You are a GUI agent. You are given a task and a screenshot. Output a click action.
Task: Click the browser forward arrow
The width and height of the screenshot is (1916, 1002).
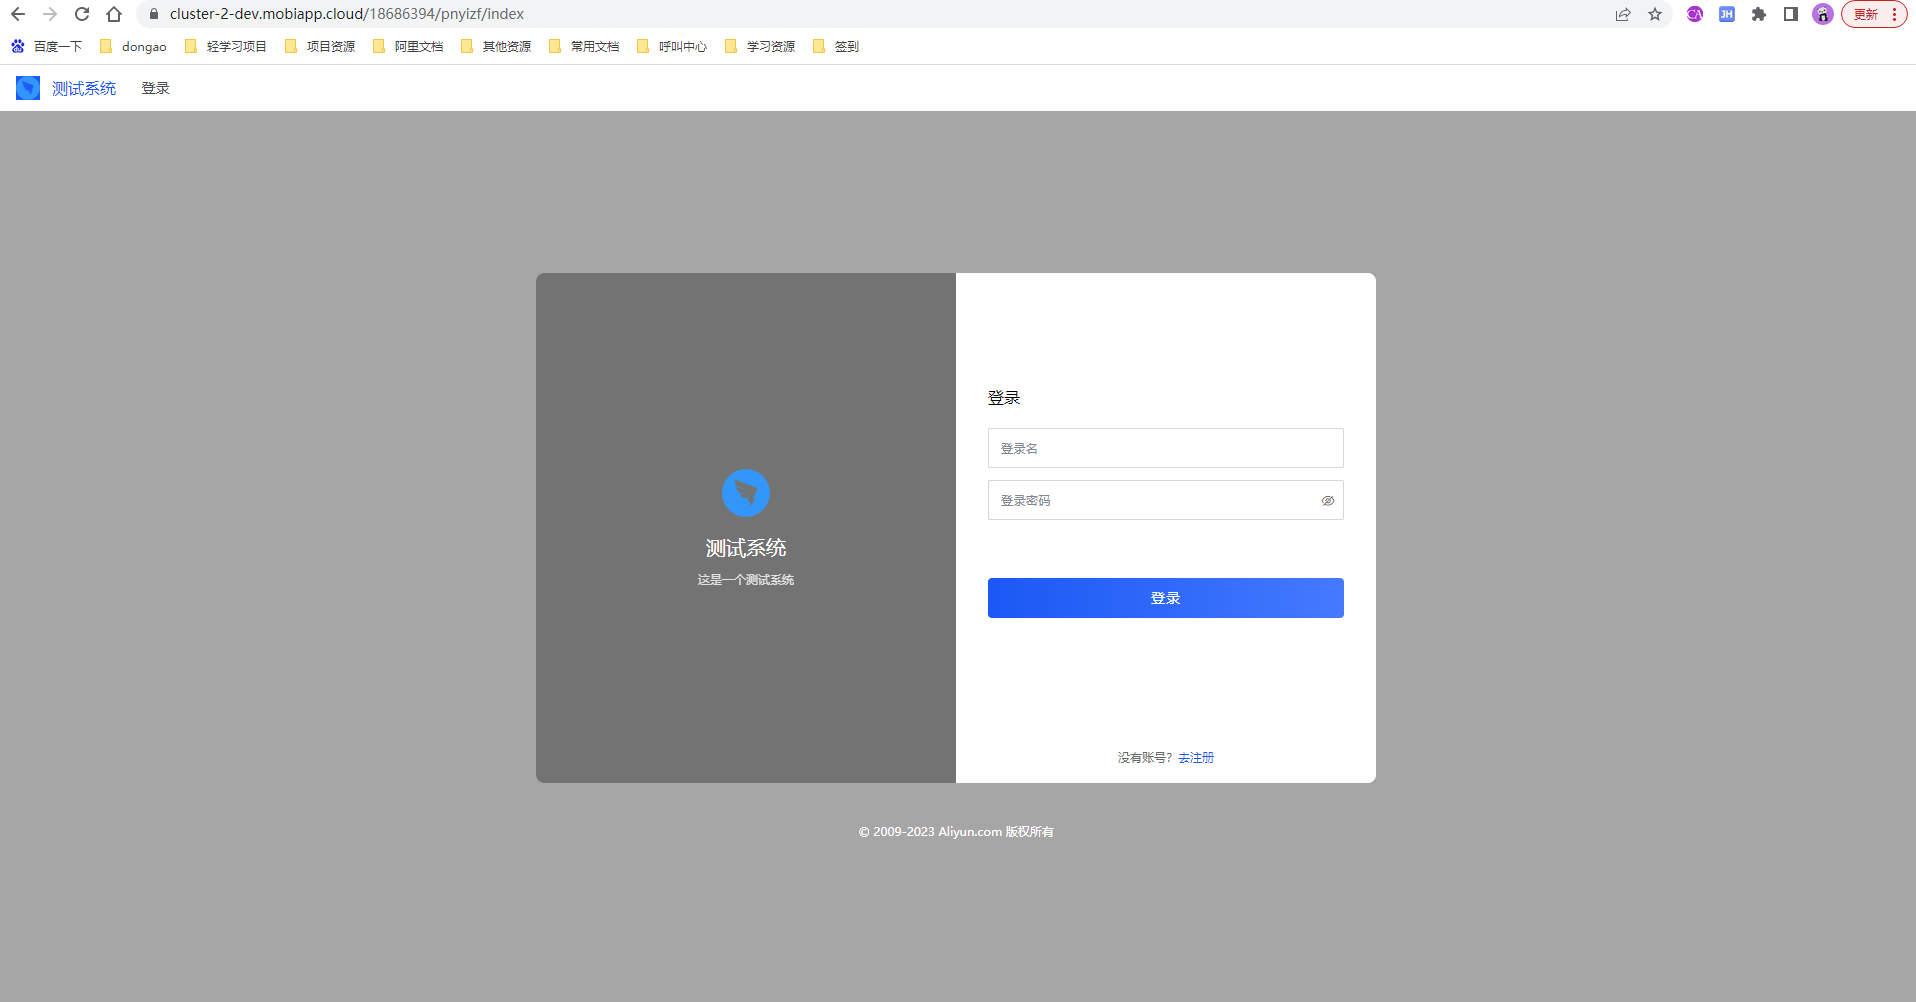tap(50, 14)
